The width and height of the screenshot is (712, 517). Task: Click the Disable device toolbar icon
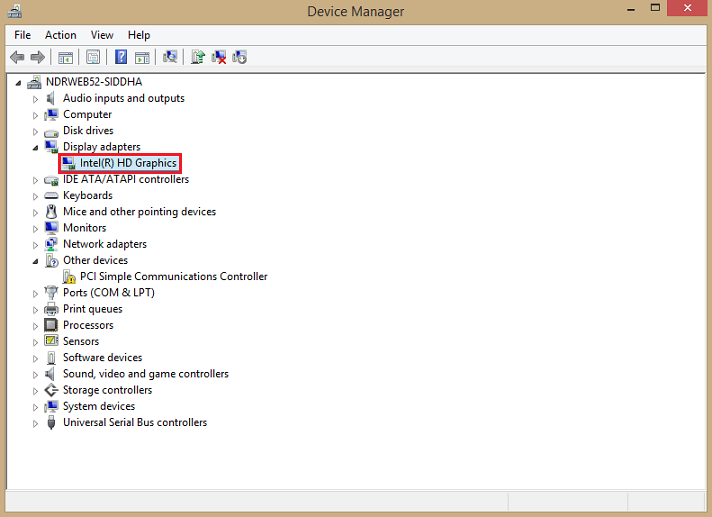[x=239, y=57]
